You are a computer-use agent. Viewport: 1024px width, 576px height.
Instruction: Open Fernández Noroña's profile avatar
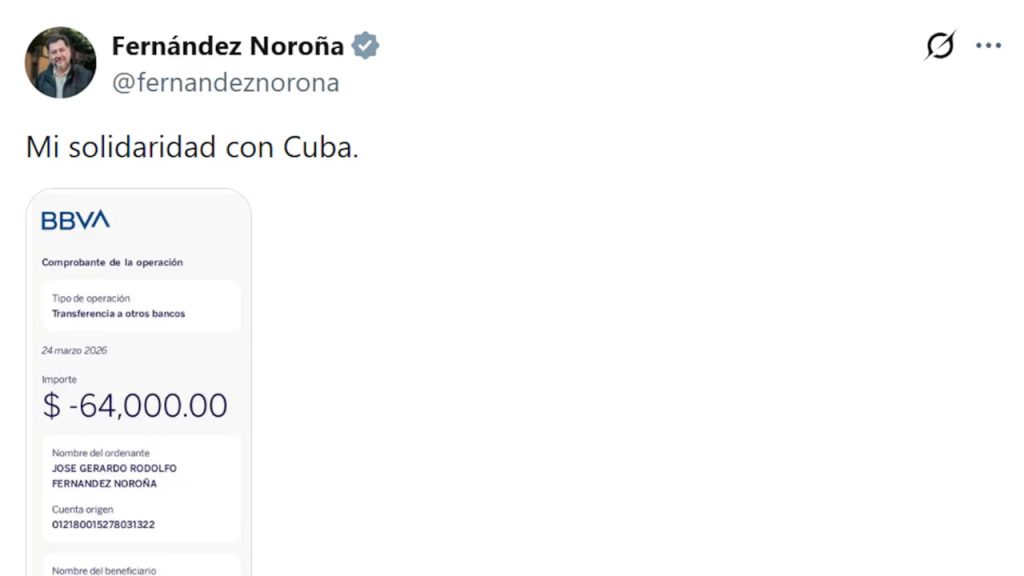pyautogui.click(x=60, y=63)
